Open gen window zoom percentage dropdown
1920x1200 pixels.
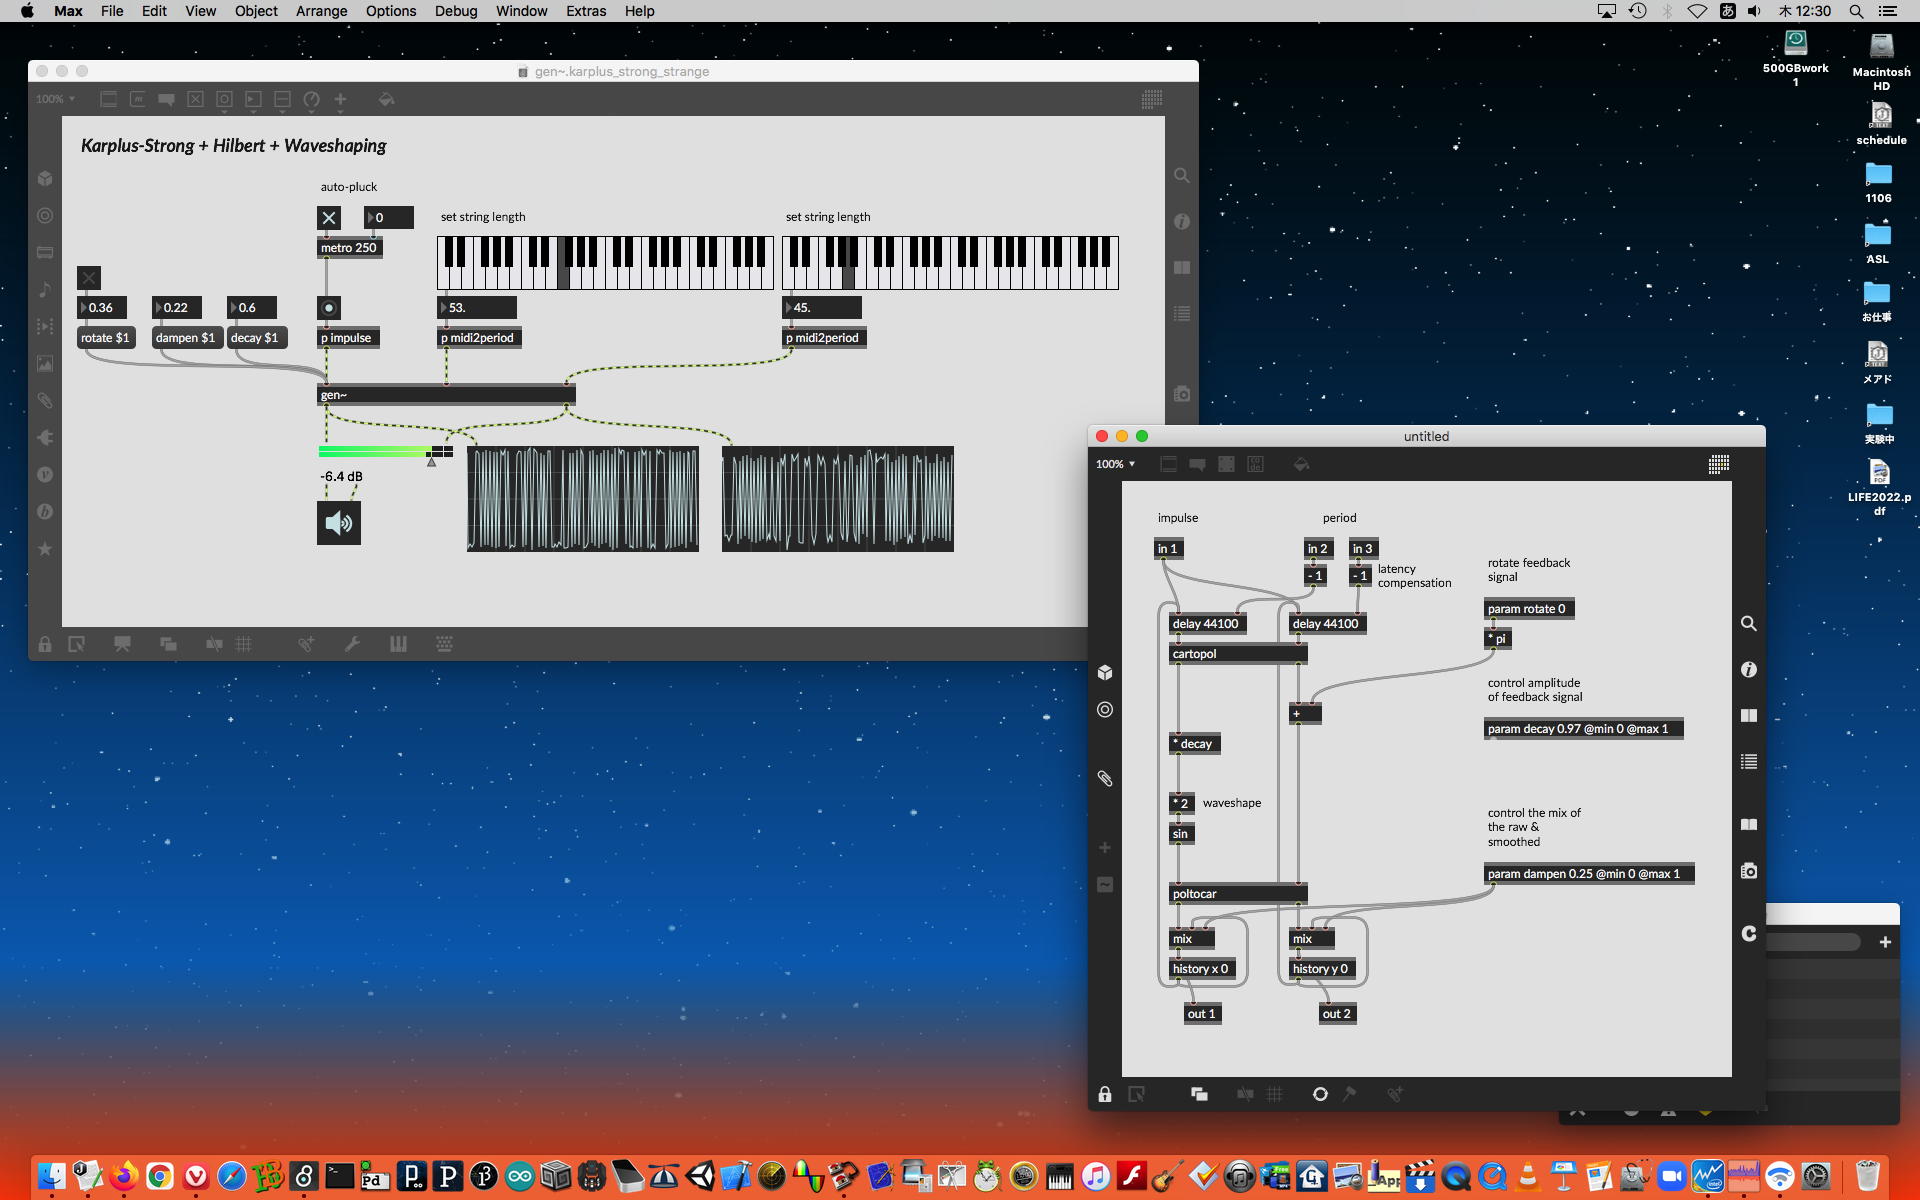[1115, 464]
